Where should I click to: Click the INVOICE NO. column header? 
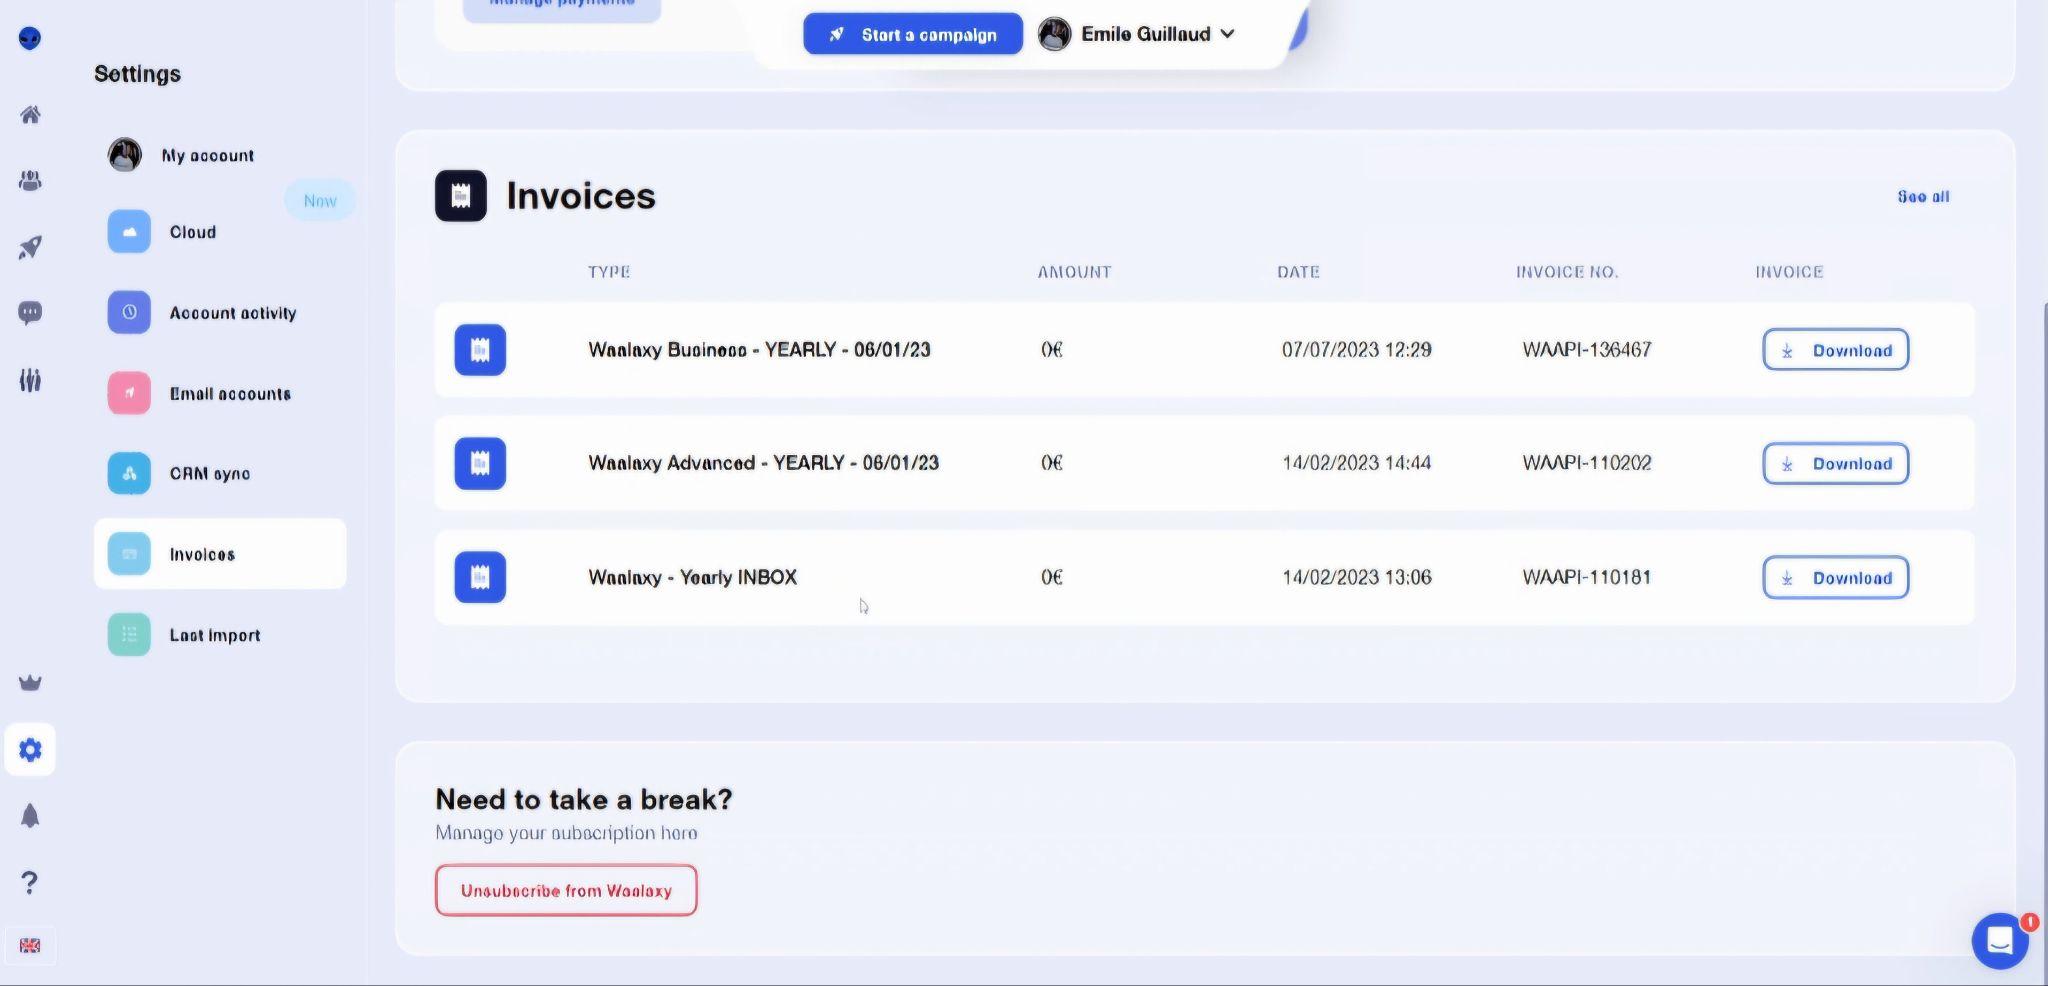(1567, 272)
